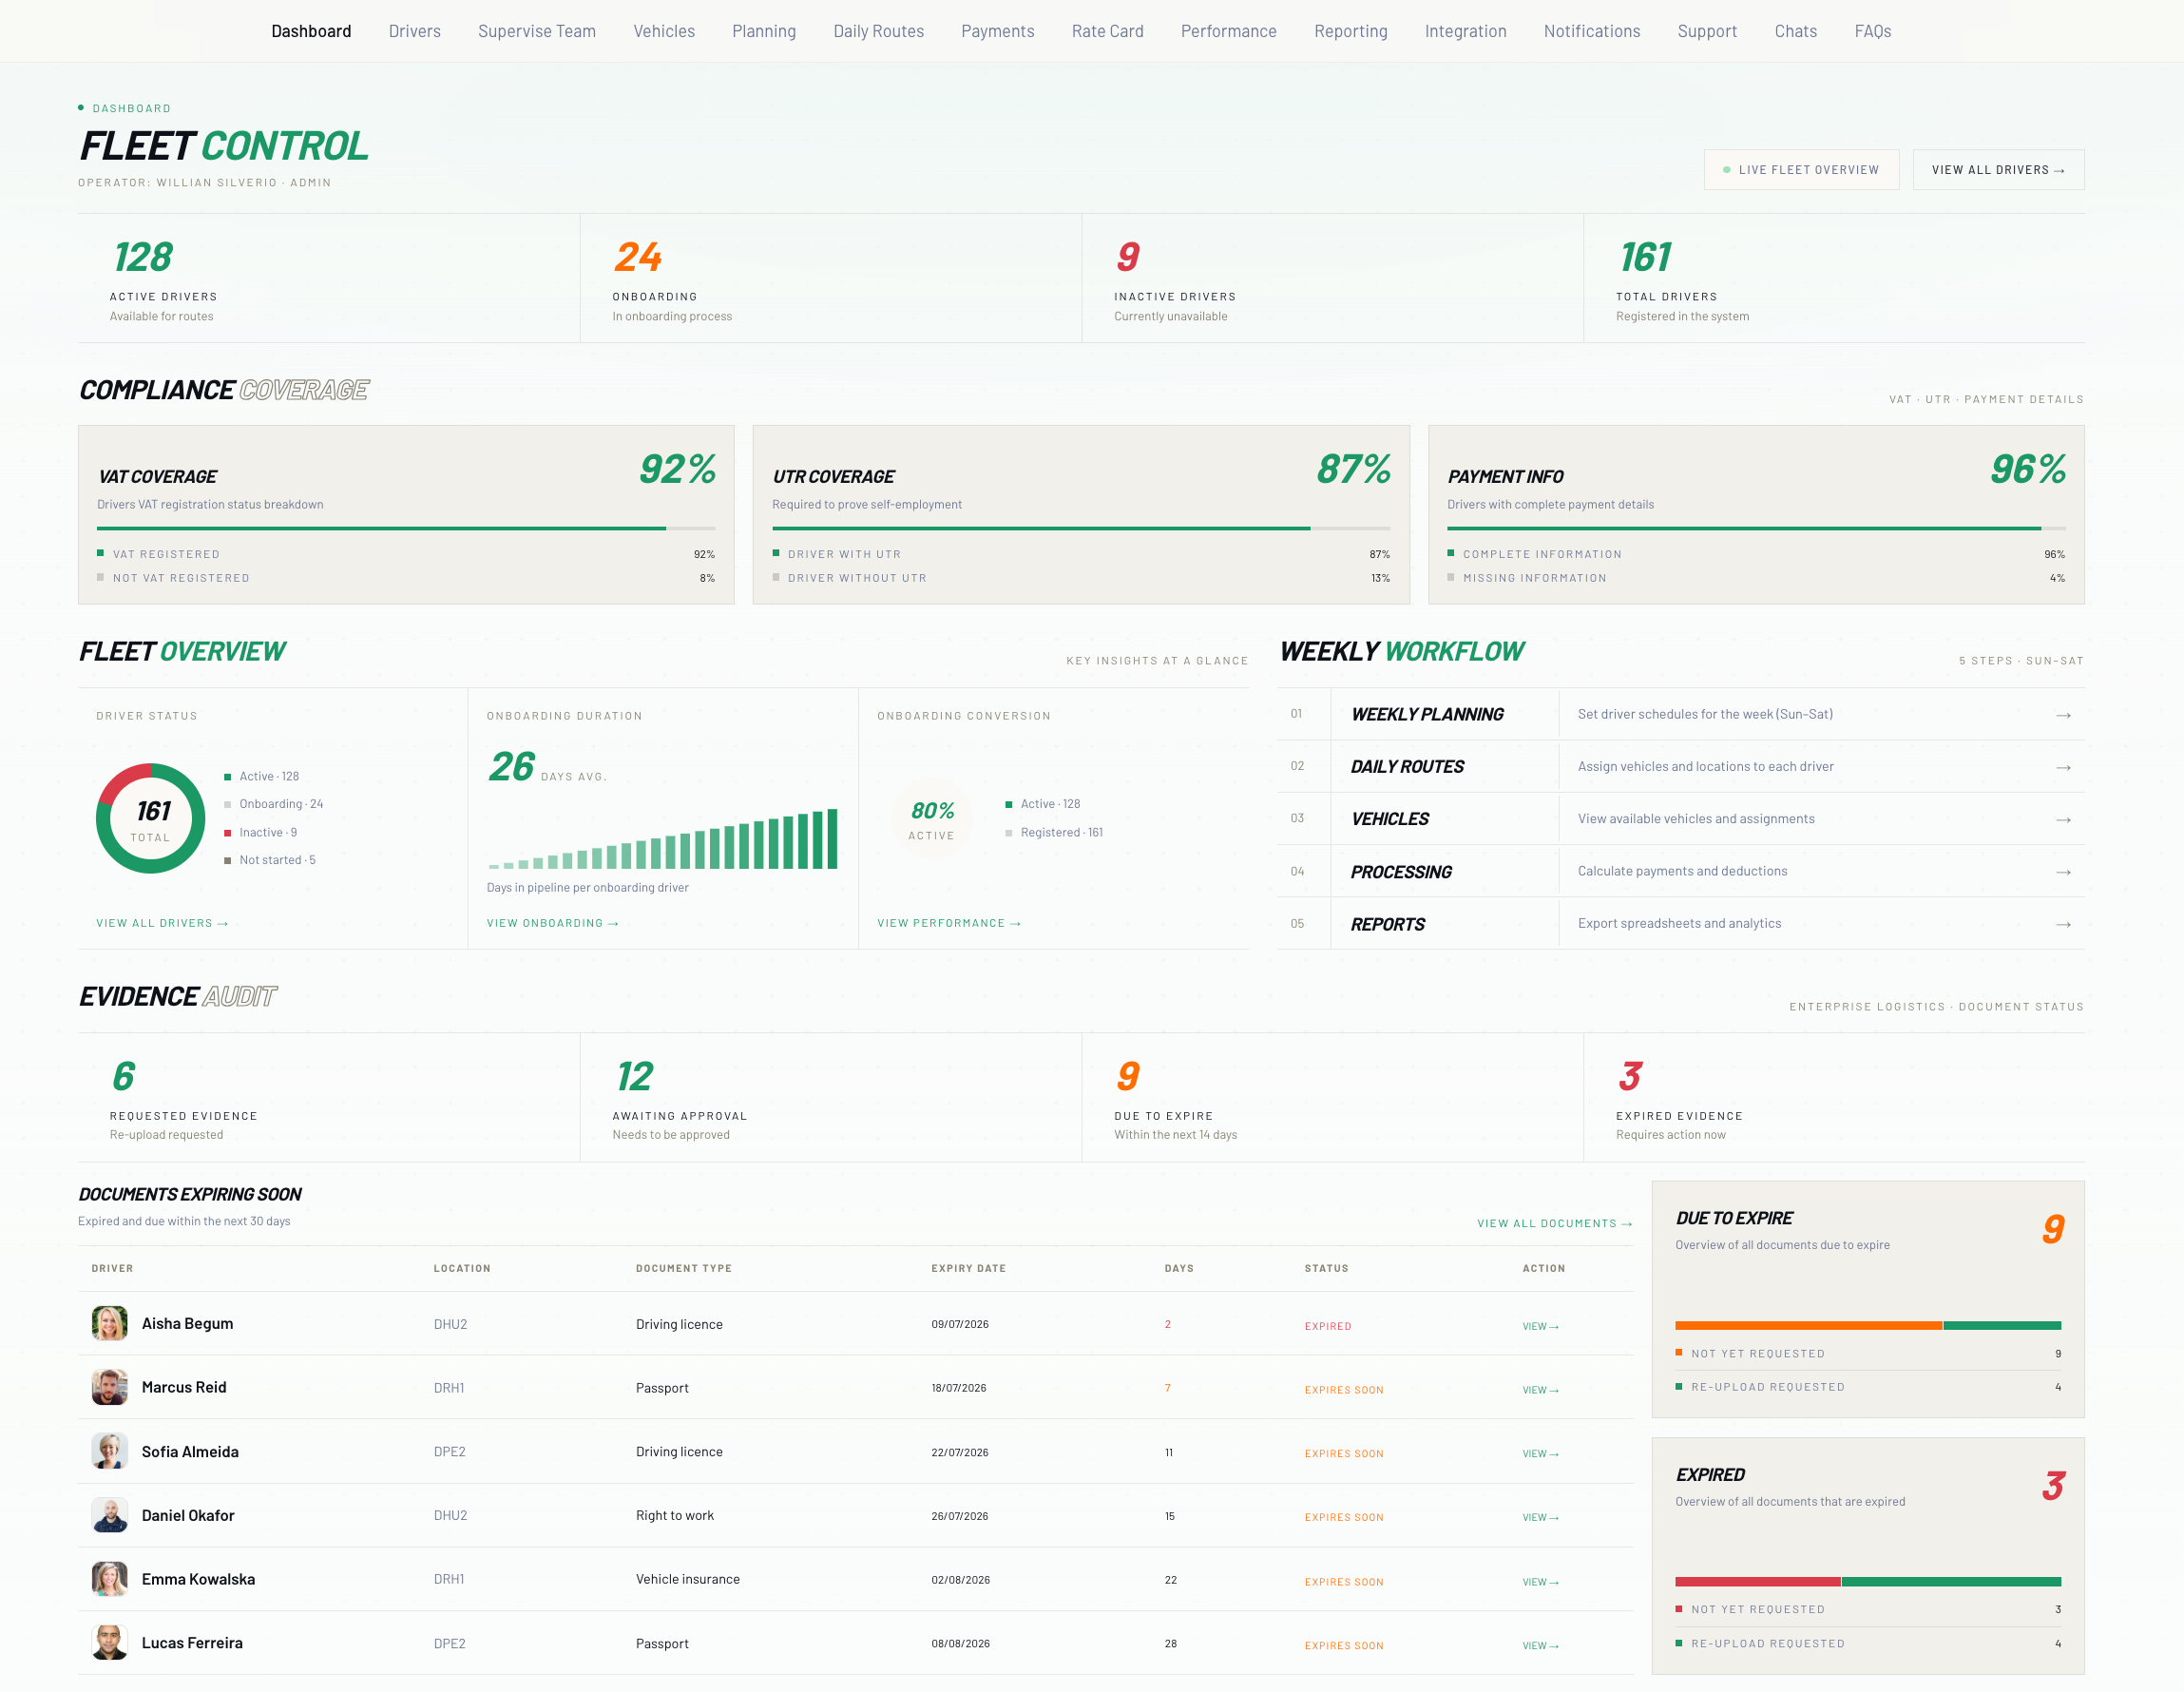This screenshot has width=2184, height=1692.
Task: Click View link for Sofia Almeida
Action: pos(1540,1453)
